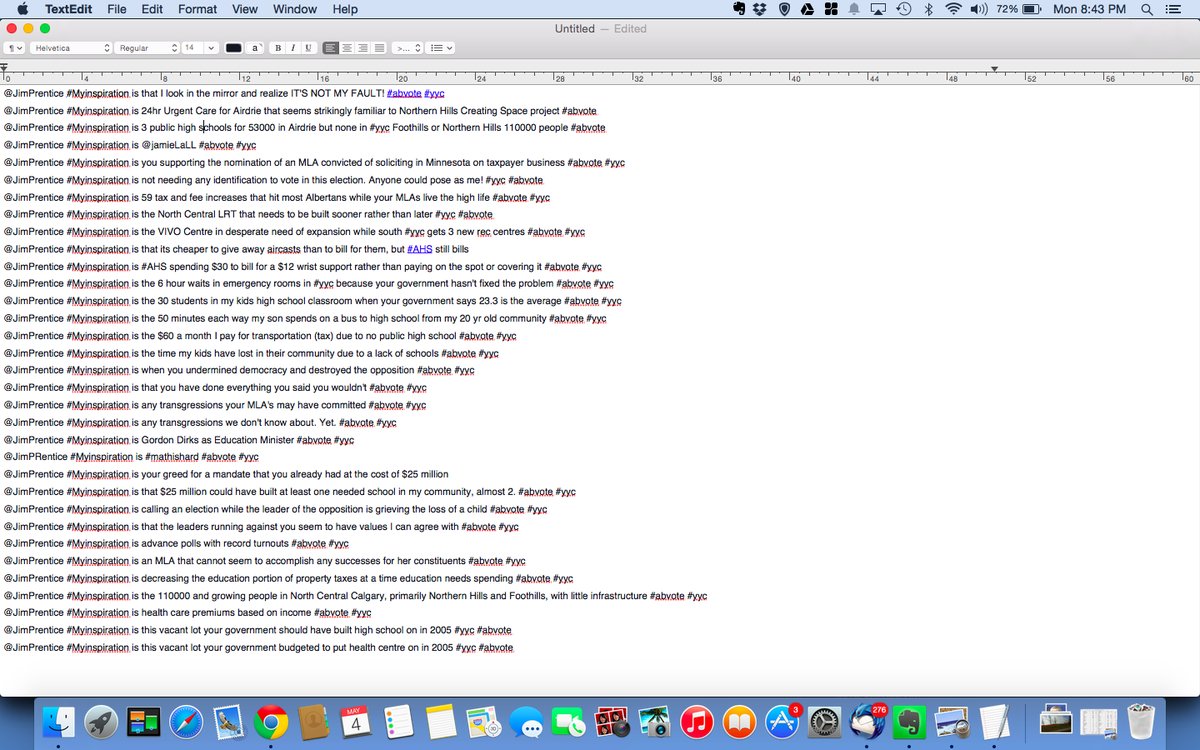The height and width of the screenshot is (750, 1200).
Task: Click the font size field showing 14
Action: point(192,48)
